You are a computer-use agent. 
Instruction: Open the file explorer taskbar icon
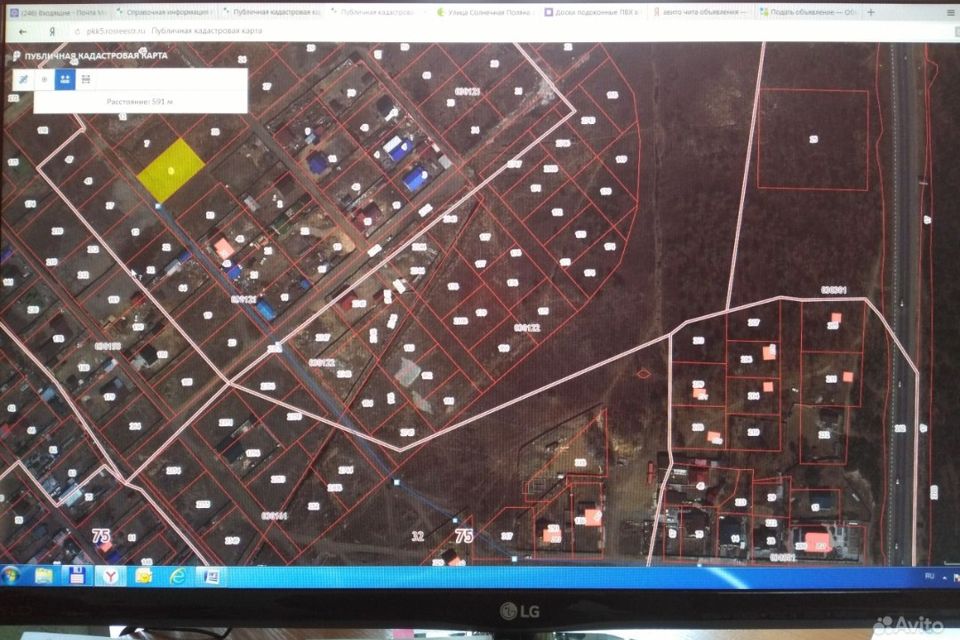click(44, 575)
